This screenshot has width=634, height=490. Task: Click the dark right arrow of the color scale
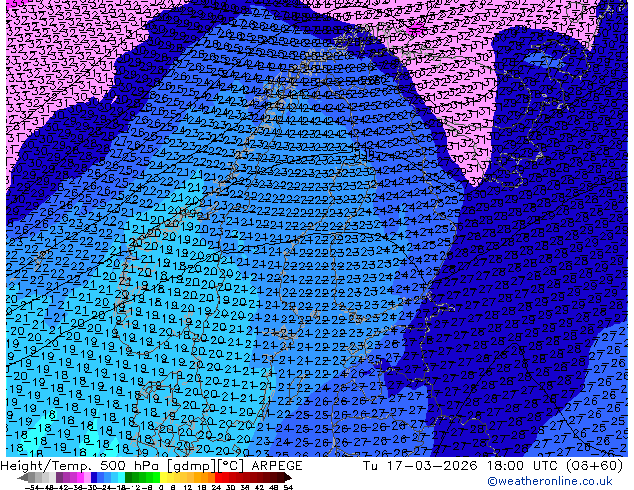click(288, 478)
